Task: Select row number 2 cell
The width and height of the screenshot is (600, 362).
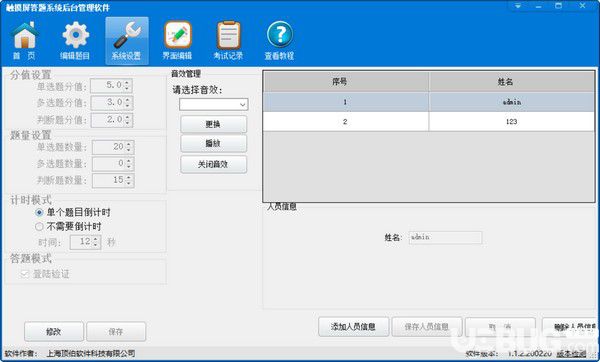Action: pos(346,122)
